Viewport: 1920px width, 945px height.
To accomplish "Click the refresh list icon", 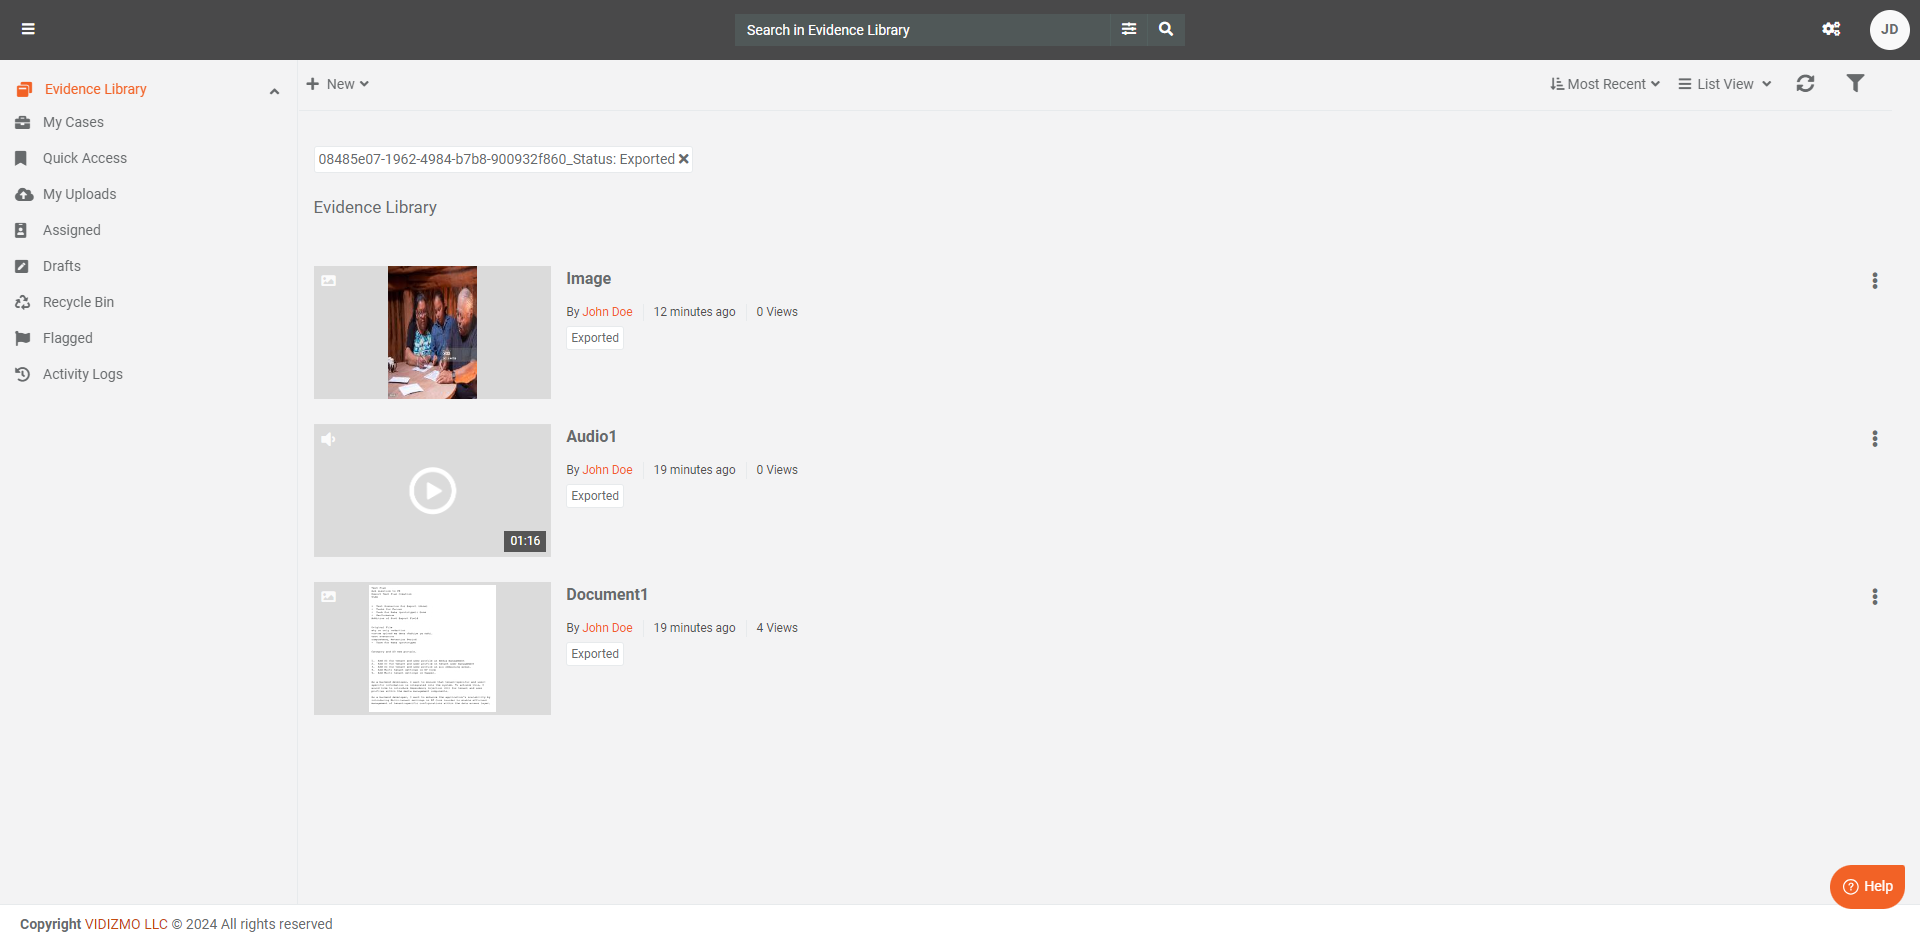I will click(x=1805, y=84).
